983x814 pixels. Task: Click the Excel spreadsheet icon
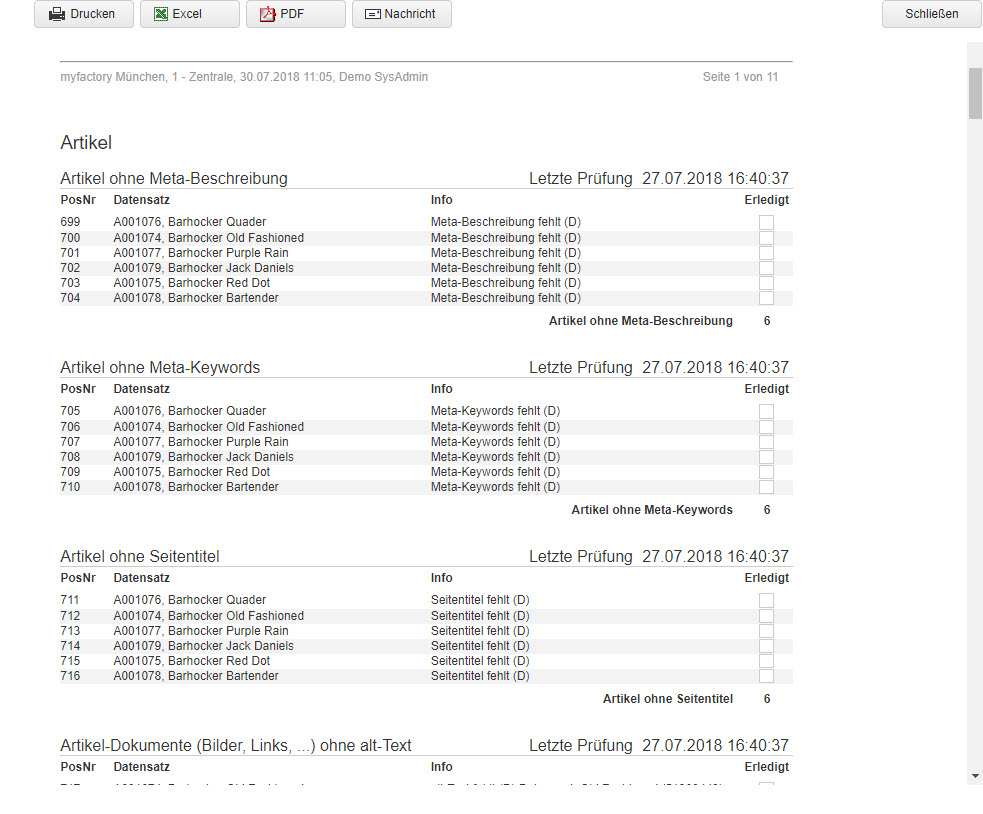162,14
